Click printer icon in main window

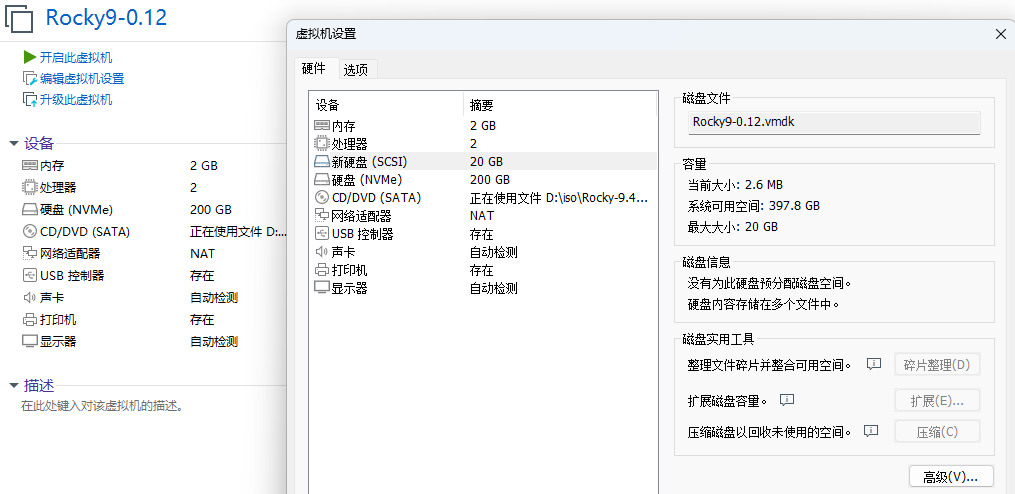coord(30,319)
